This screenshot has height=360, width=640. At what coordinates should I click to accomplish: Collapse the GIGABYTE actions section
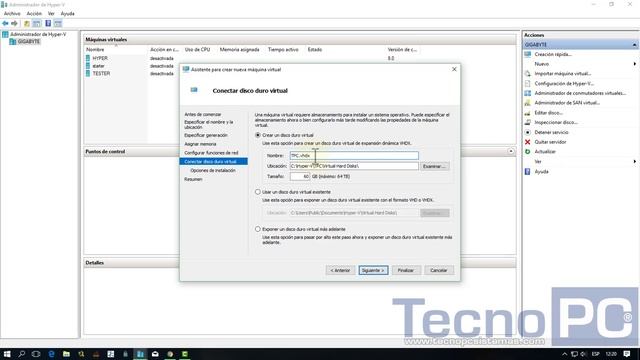(x=634, y=44)
